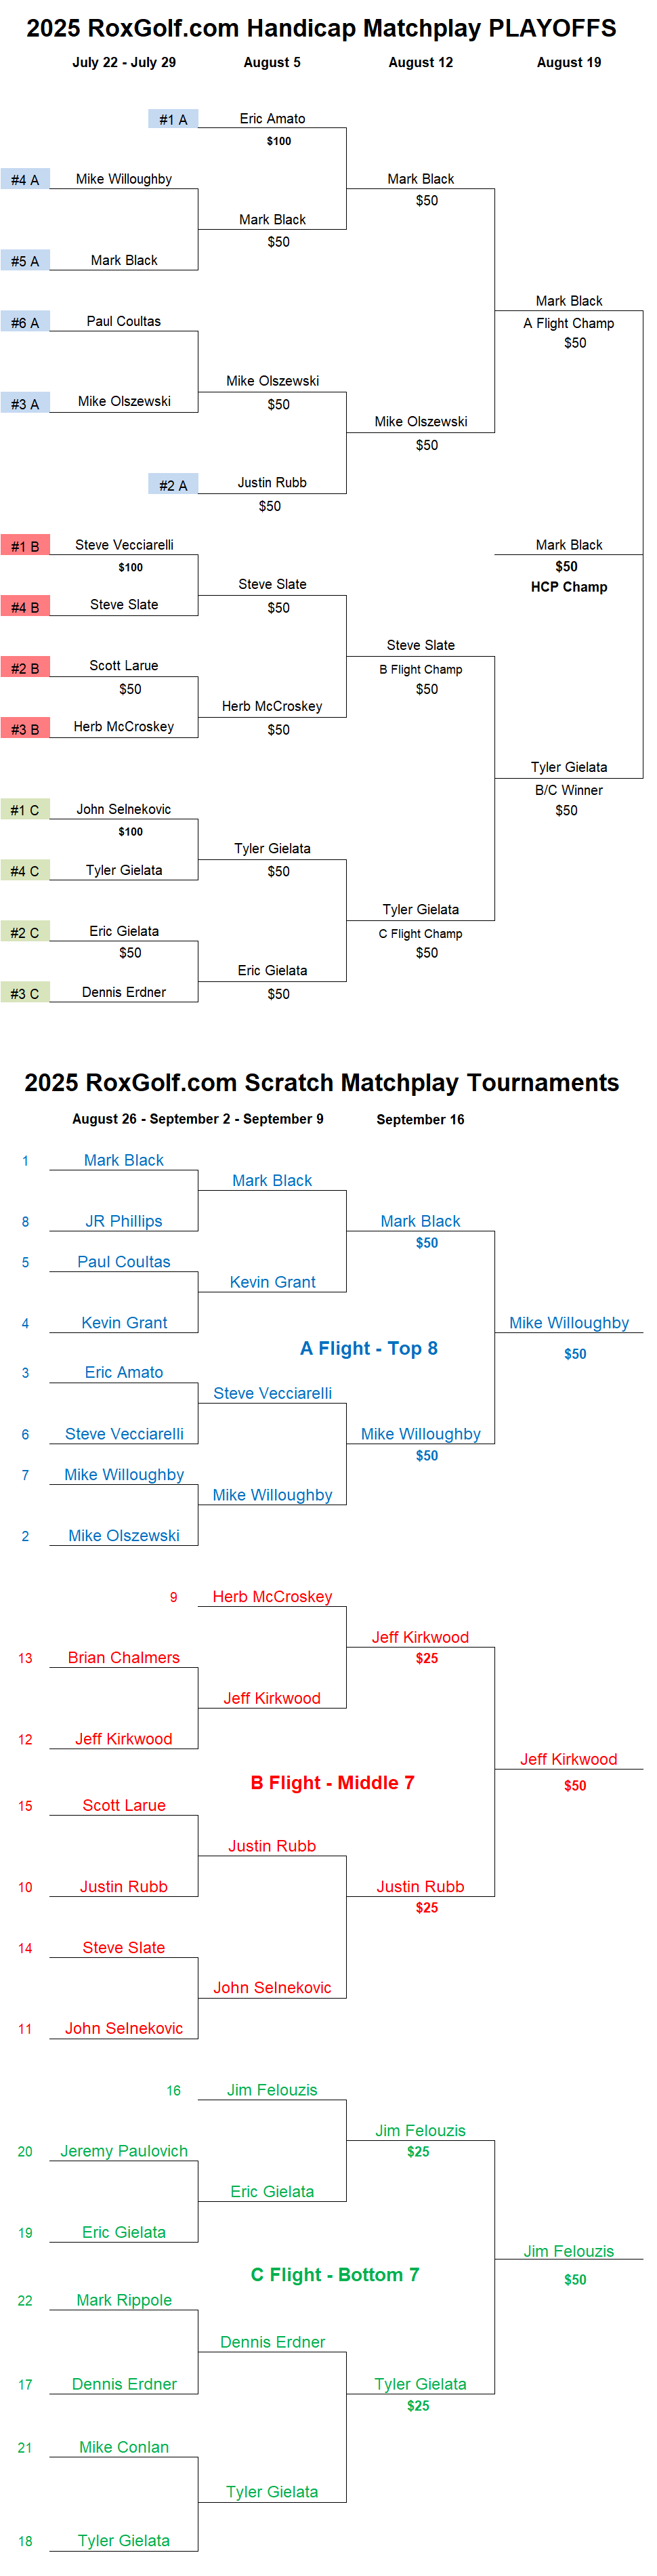This screenshot has width=657, height=2576.
Task: Click the Handicap Matchplay PLAYOFFS title
Action: point(321,28)
